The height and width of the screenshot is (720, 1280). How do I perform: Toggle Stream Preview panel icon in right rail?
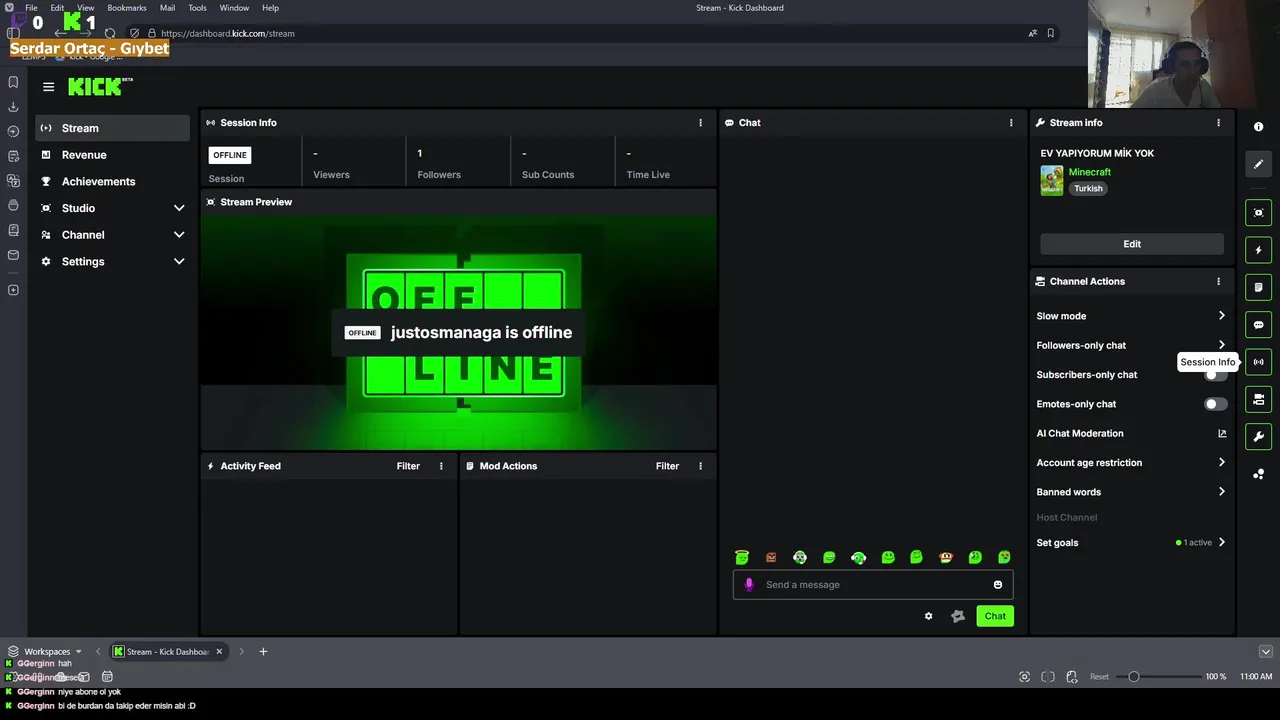tap(1258, 212)
